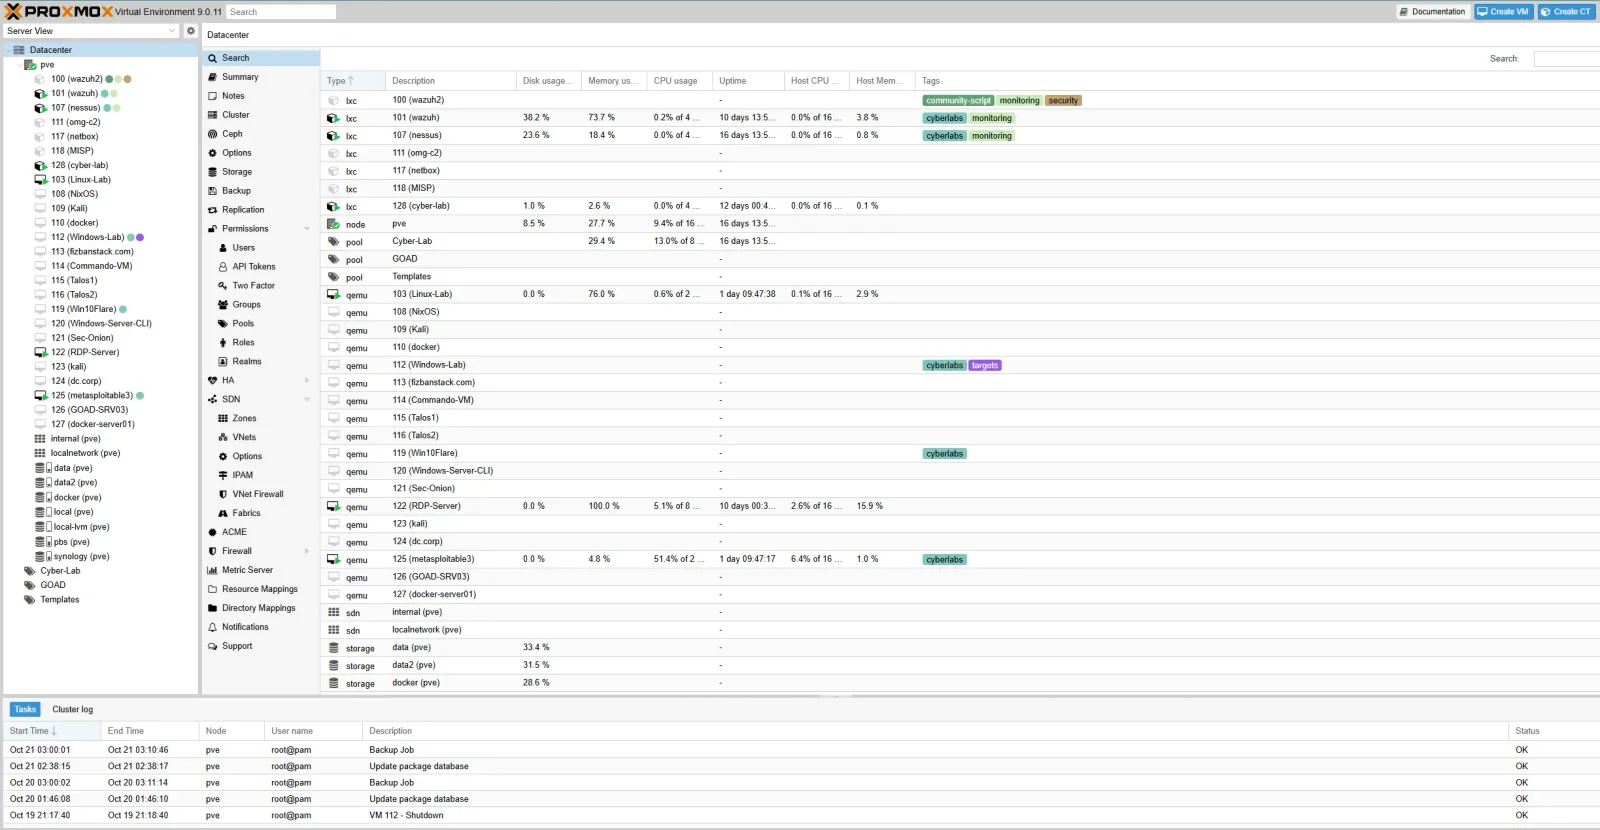Open the Zones SDN menu item
The height and width of the screenshot is (830, 1600).
[x=260, y=418]
